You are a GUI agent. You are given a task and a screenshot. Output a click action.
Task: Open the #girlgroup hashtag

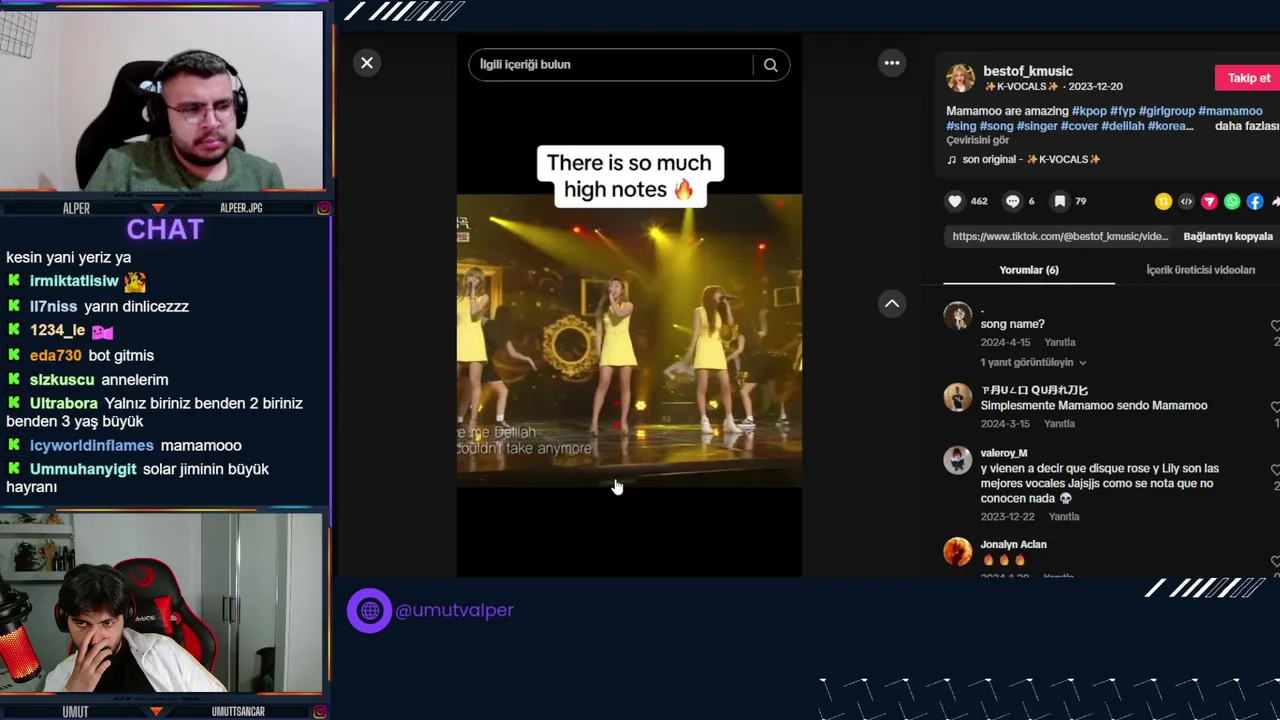pos(1167,111)
